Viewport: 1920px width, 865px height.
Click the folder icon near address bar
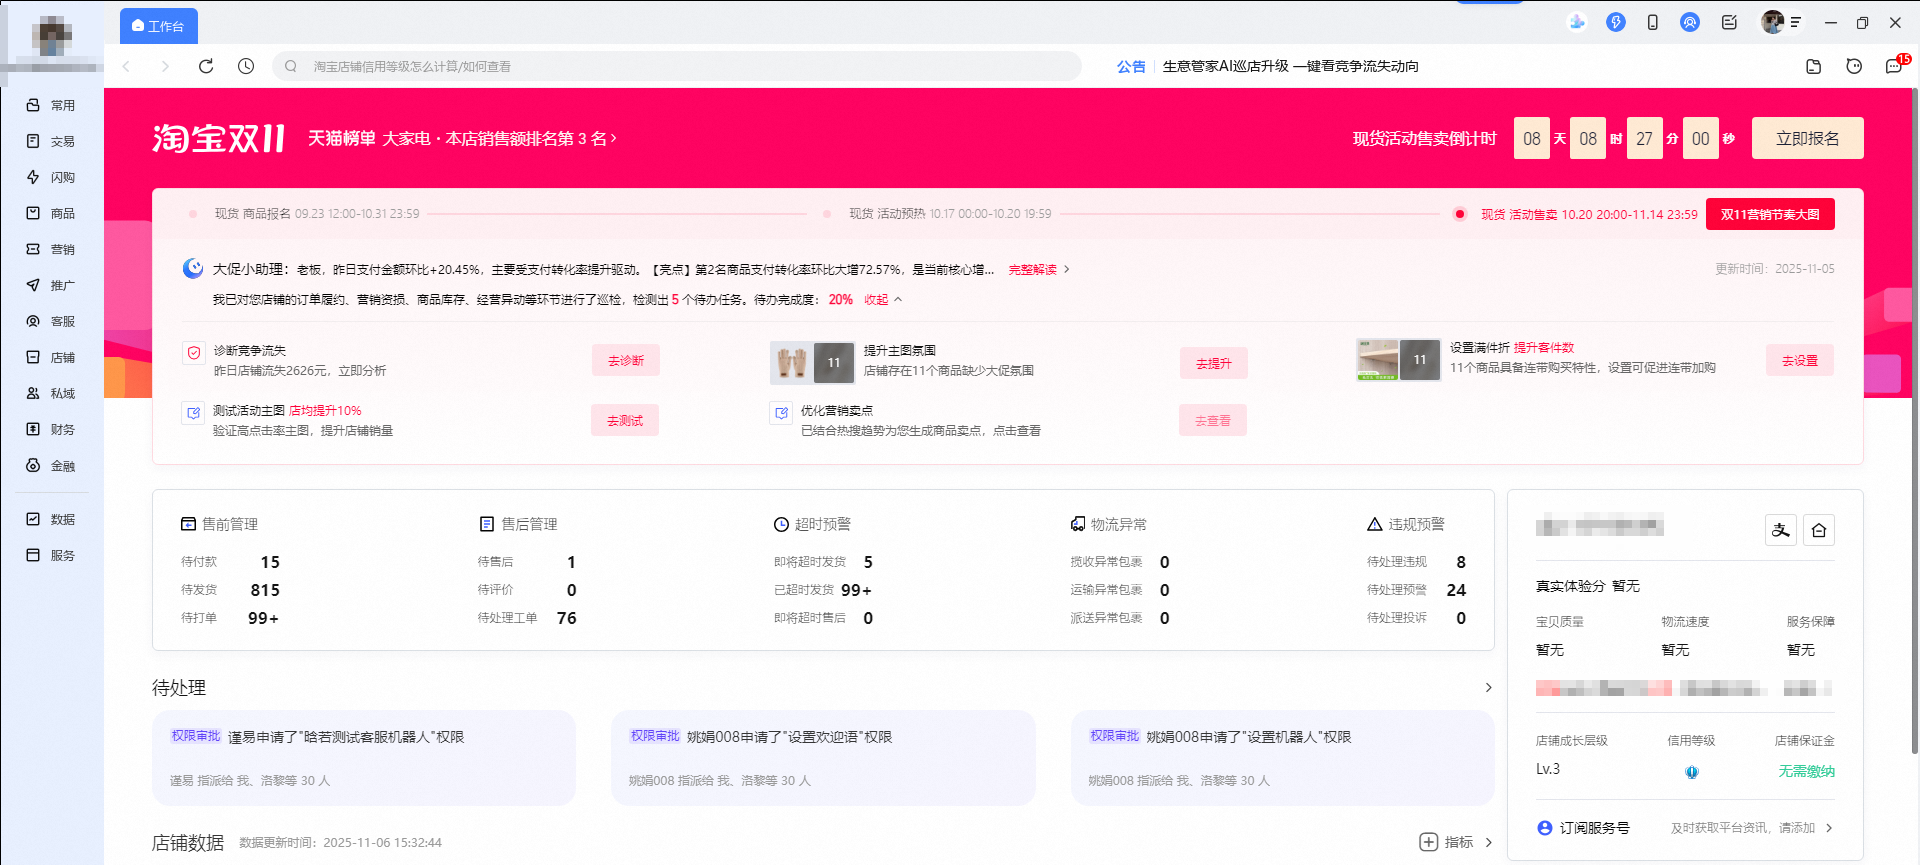[1813, 66]
